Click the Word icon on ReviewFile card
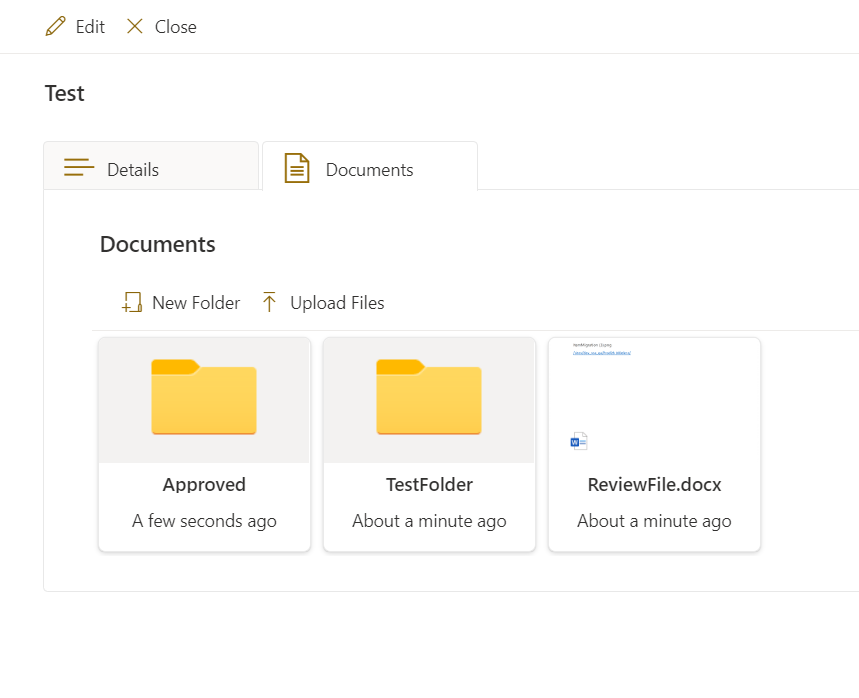Image resolution: width=859 pixels, height=698 pixels. (579, 441)
